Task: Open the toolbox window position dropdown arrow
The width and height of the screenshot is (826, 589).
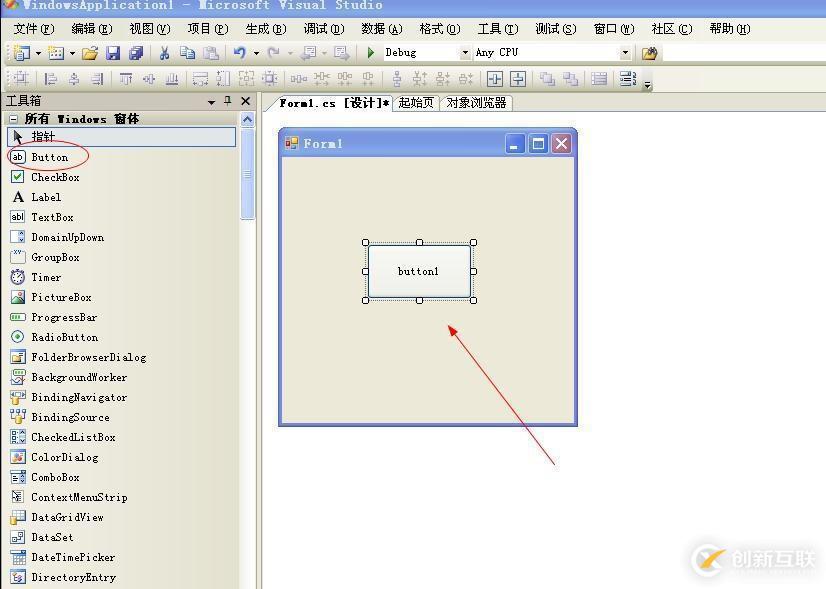Action: point(211,102)
